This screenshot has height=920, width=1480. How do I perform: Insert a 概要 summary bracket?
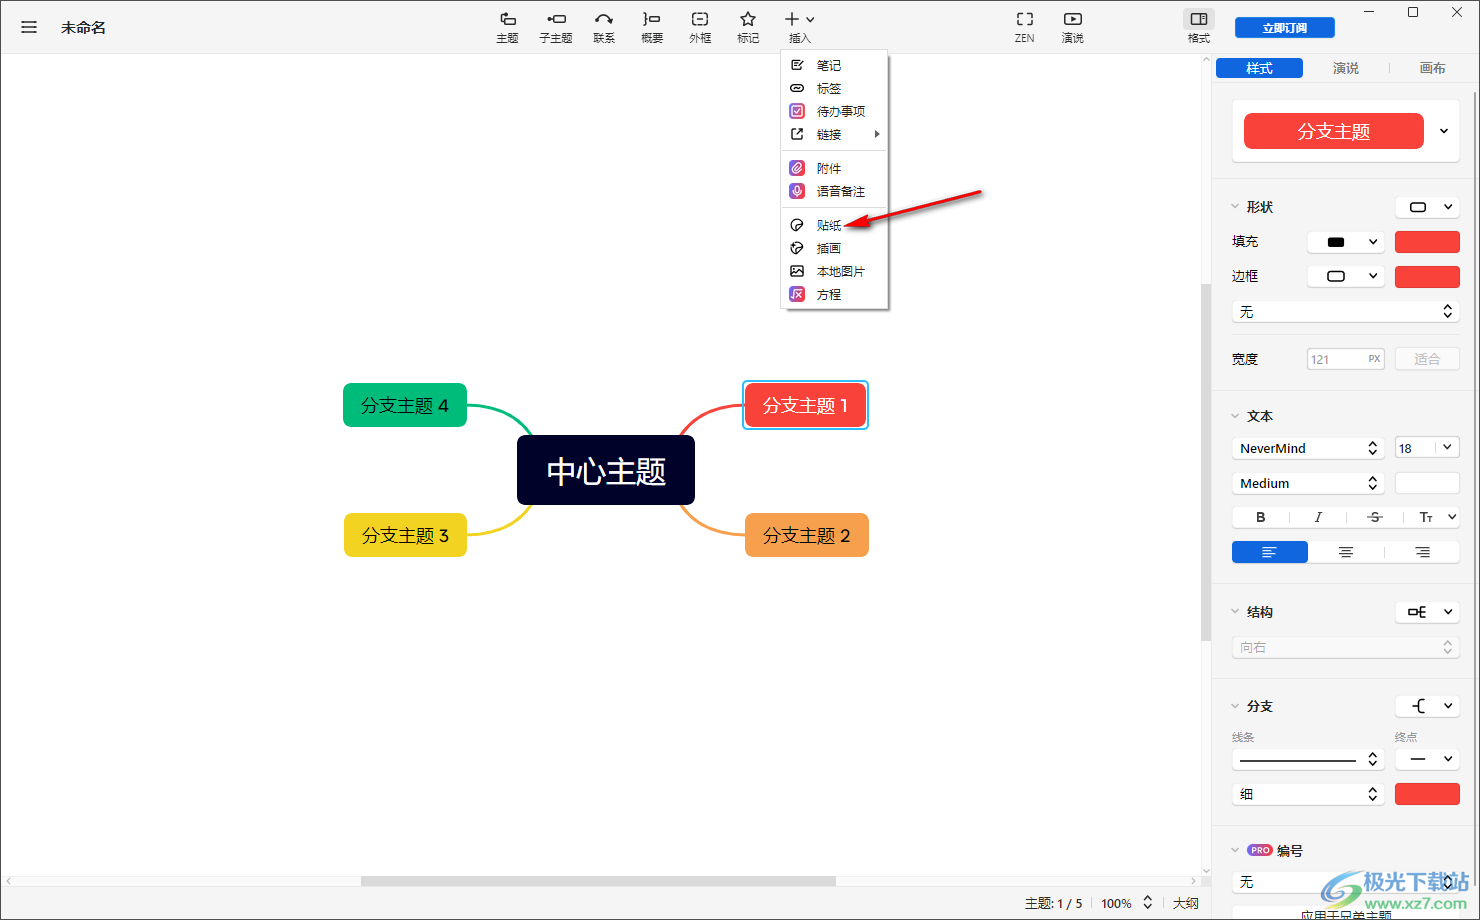652,27
